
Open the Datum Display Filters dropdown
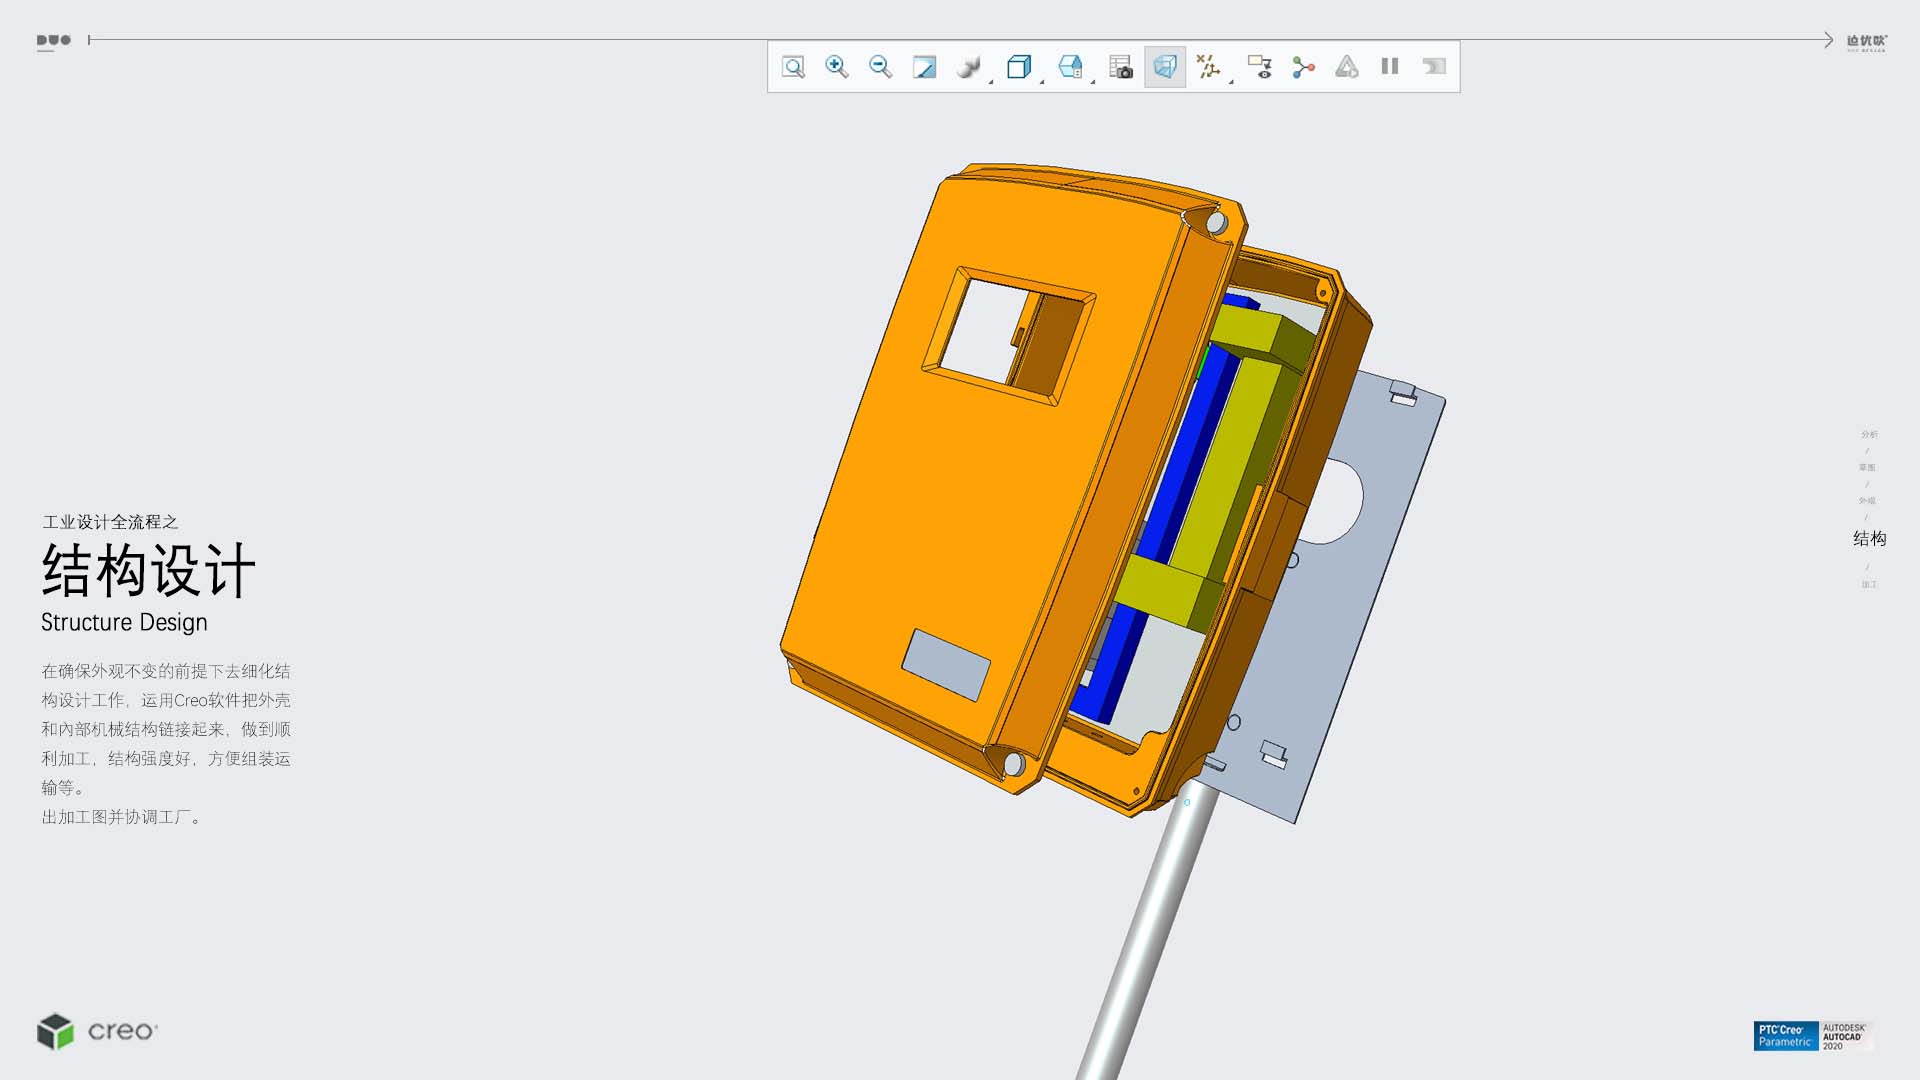[x=1211, y=67]
